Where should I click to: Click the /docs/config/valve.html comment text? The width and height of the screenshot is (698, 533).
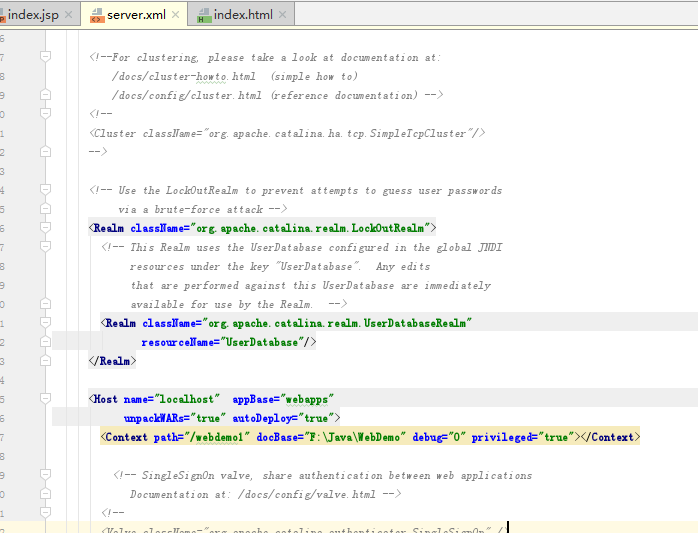point(307,494)
